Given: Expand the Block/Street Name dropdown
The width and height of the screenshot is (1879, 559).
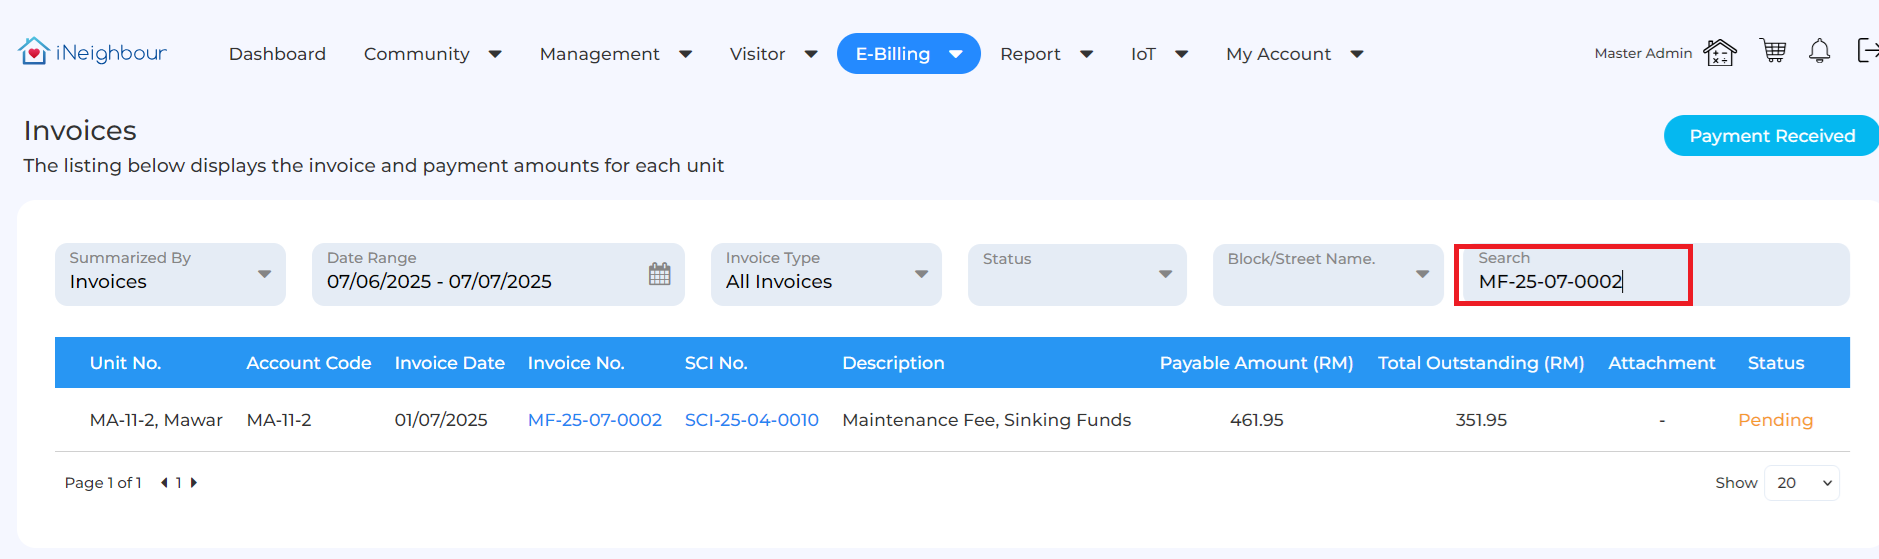Looking at the screenshot, I should pyautogui.click(x=1328, y=274).
